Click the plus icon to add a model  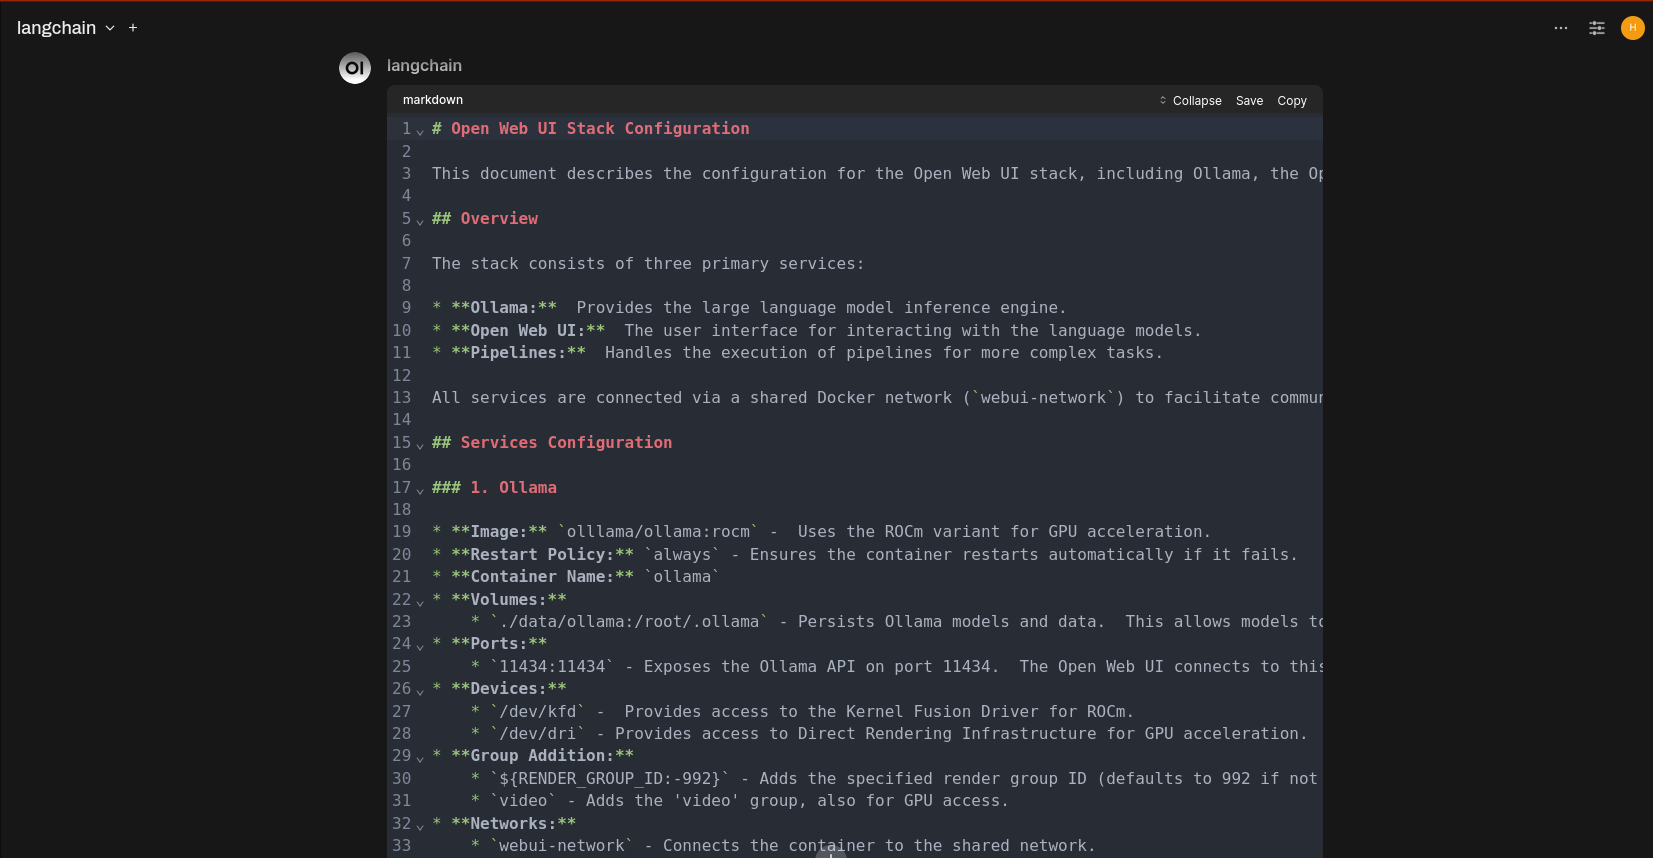click(133, 28)
